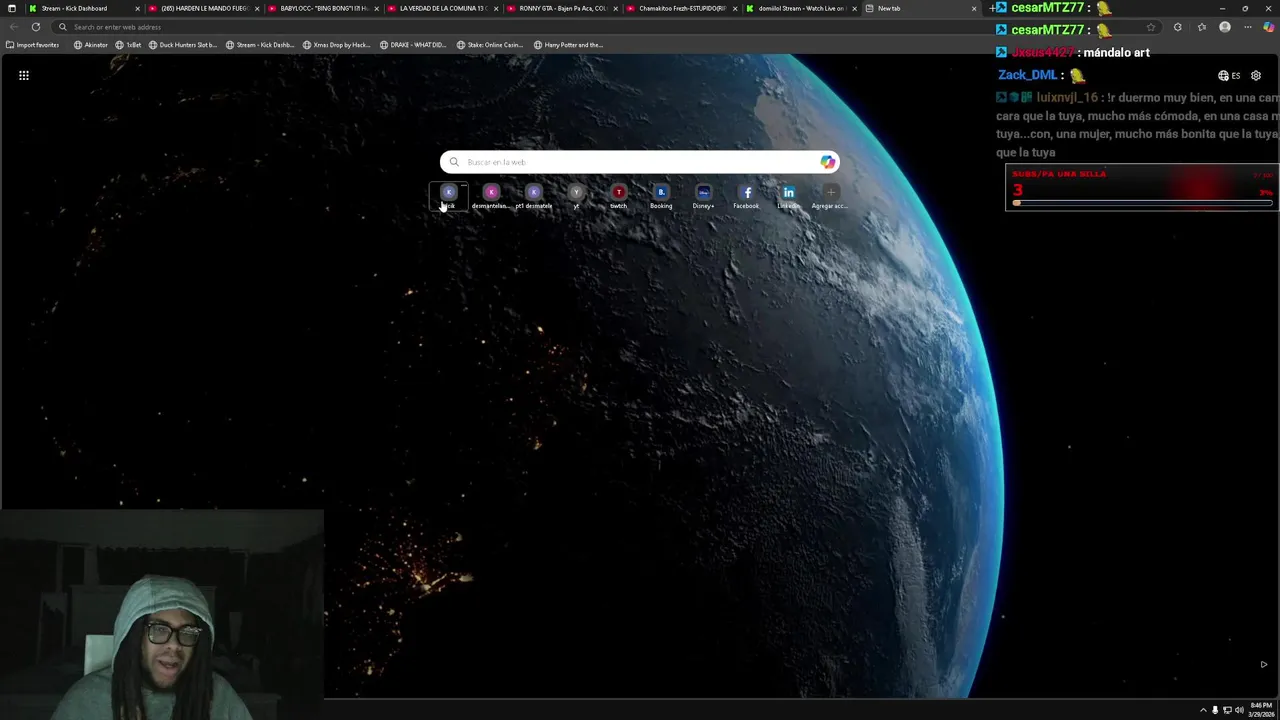Open the desmantelan quick link tile

pyautogui.click(x=490, y=197)
